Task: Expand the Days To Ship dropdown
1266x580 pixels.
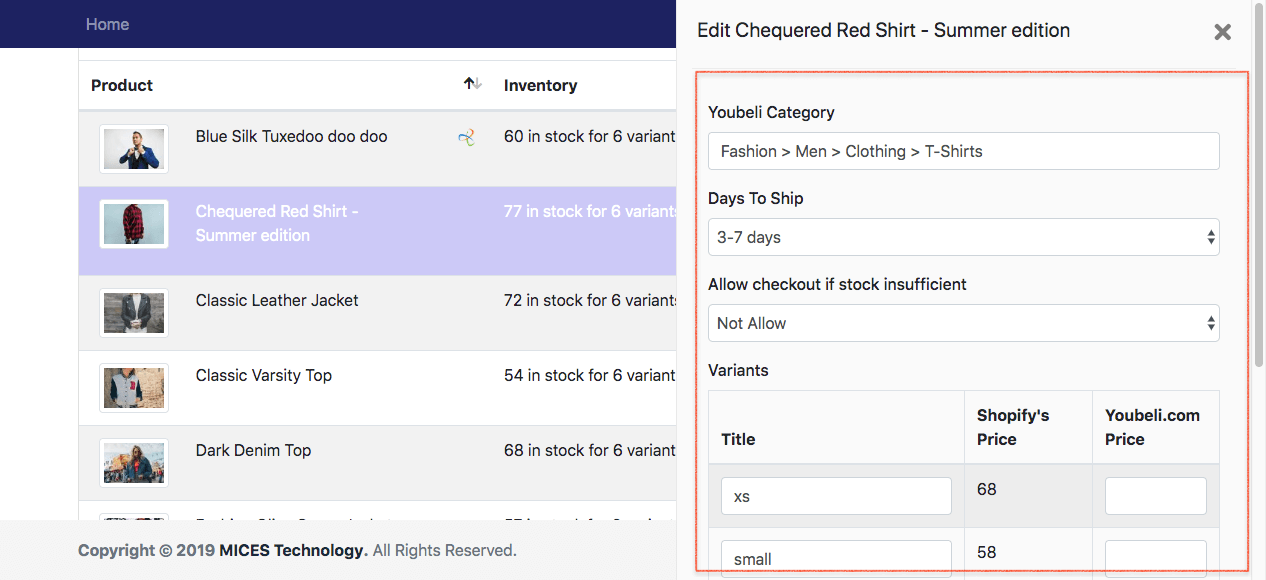Action: [963, 237]
